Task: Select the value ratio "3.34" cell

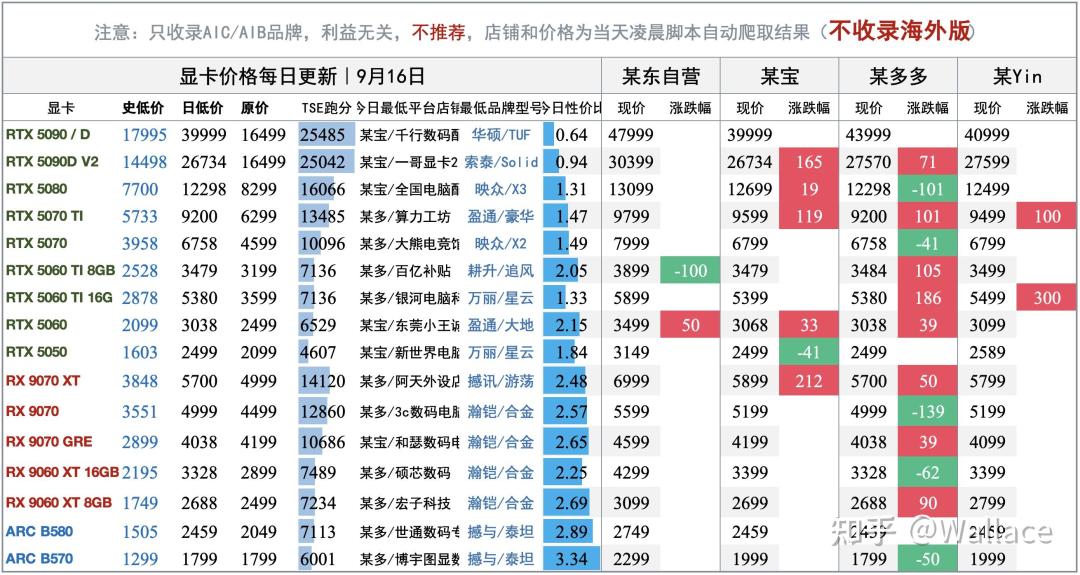Action: tap(572, 558)
